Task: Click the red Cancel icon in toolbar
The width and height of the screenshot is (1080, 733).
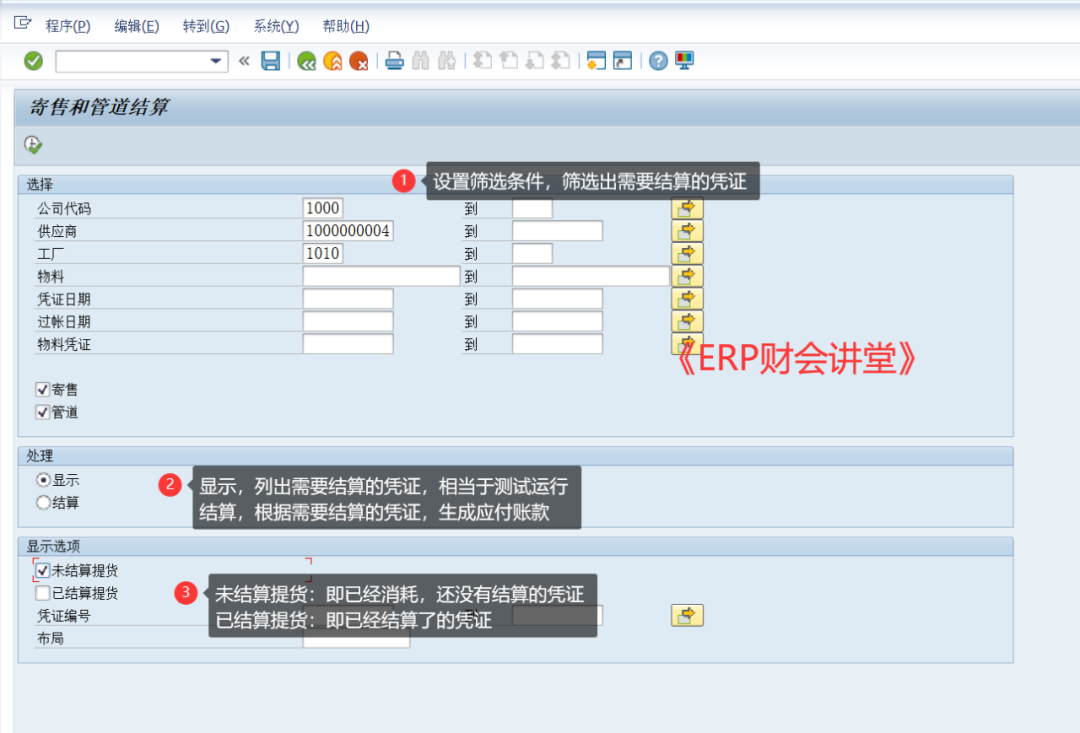Action: click(x=358, y=61)
